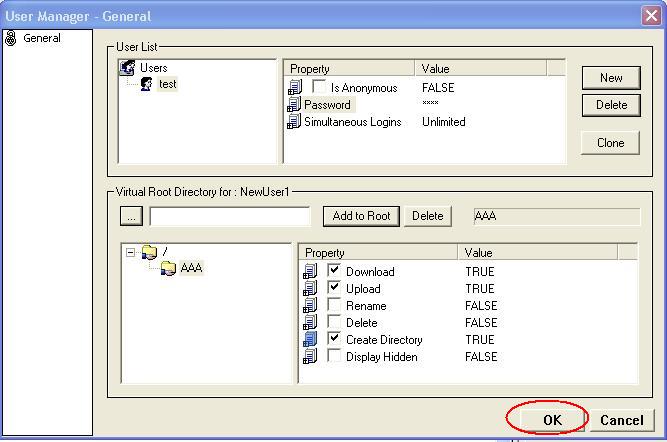
Task: Click the directory path input field
Action: point(230,216)
